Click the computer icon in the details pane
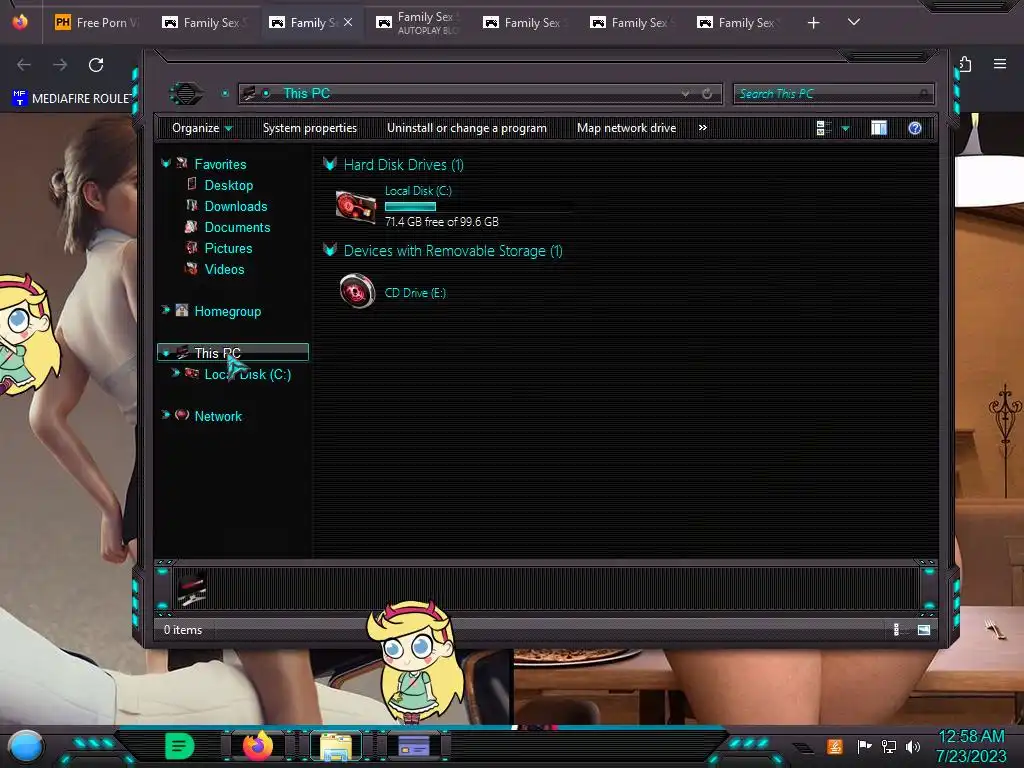Image resolution: width=1024 pixels, height=768 pixels. (x=192, y=589)
